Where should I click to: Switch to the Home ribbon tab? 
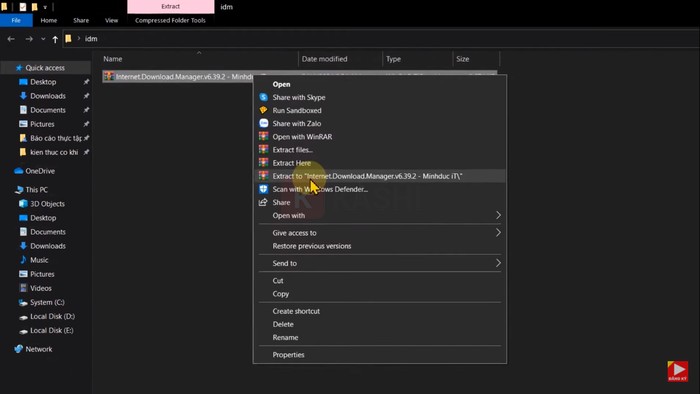point(49,20)
